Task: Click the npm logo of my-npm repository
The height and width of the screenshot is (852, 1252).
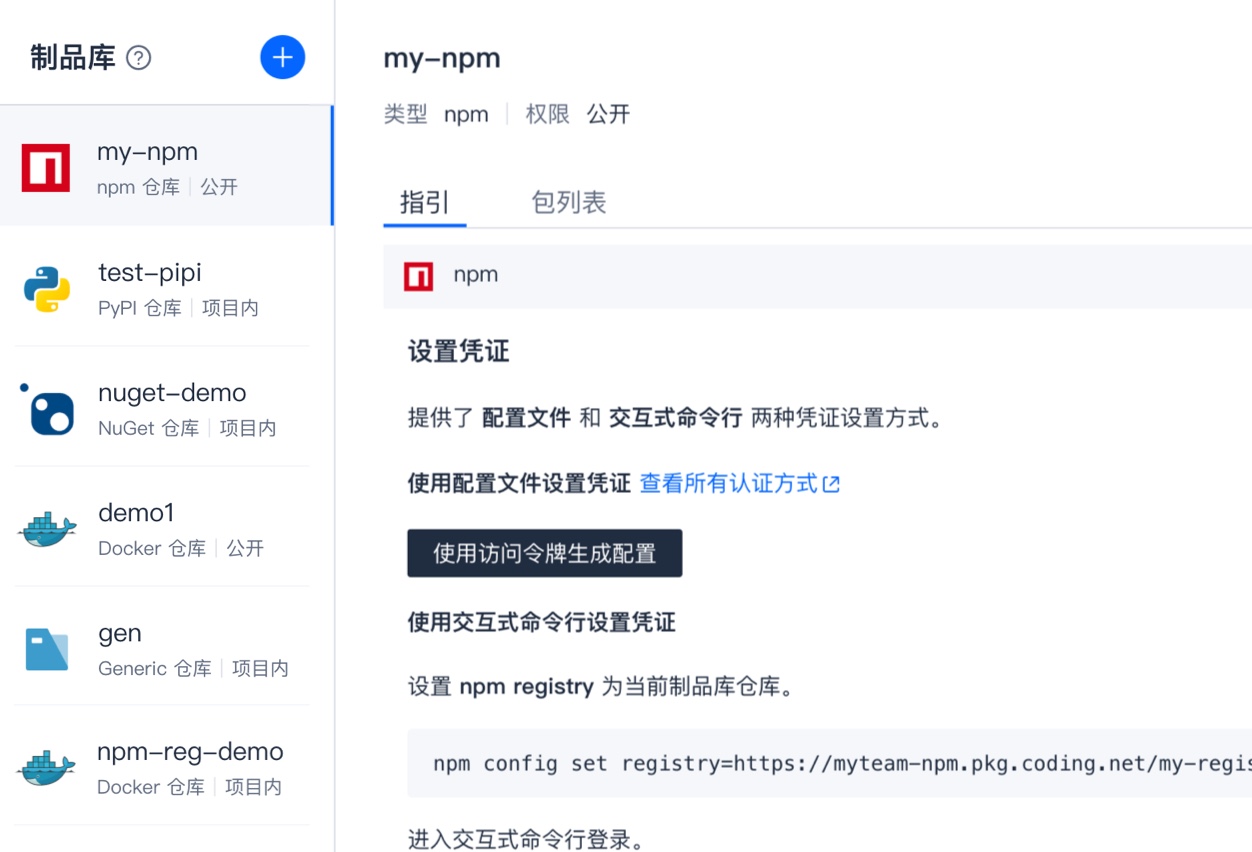Action: (46, 167)
